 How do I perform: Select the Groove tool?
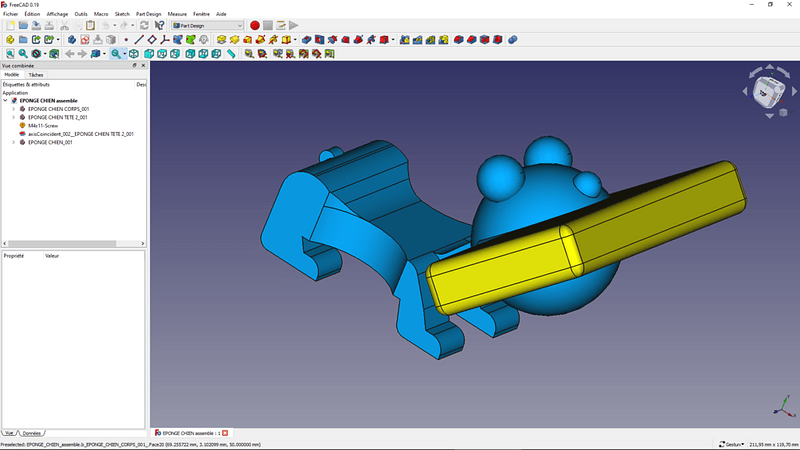pos(333,40)
